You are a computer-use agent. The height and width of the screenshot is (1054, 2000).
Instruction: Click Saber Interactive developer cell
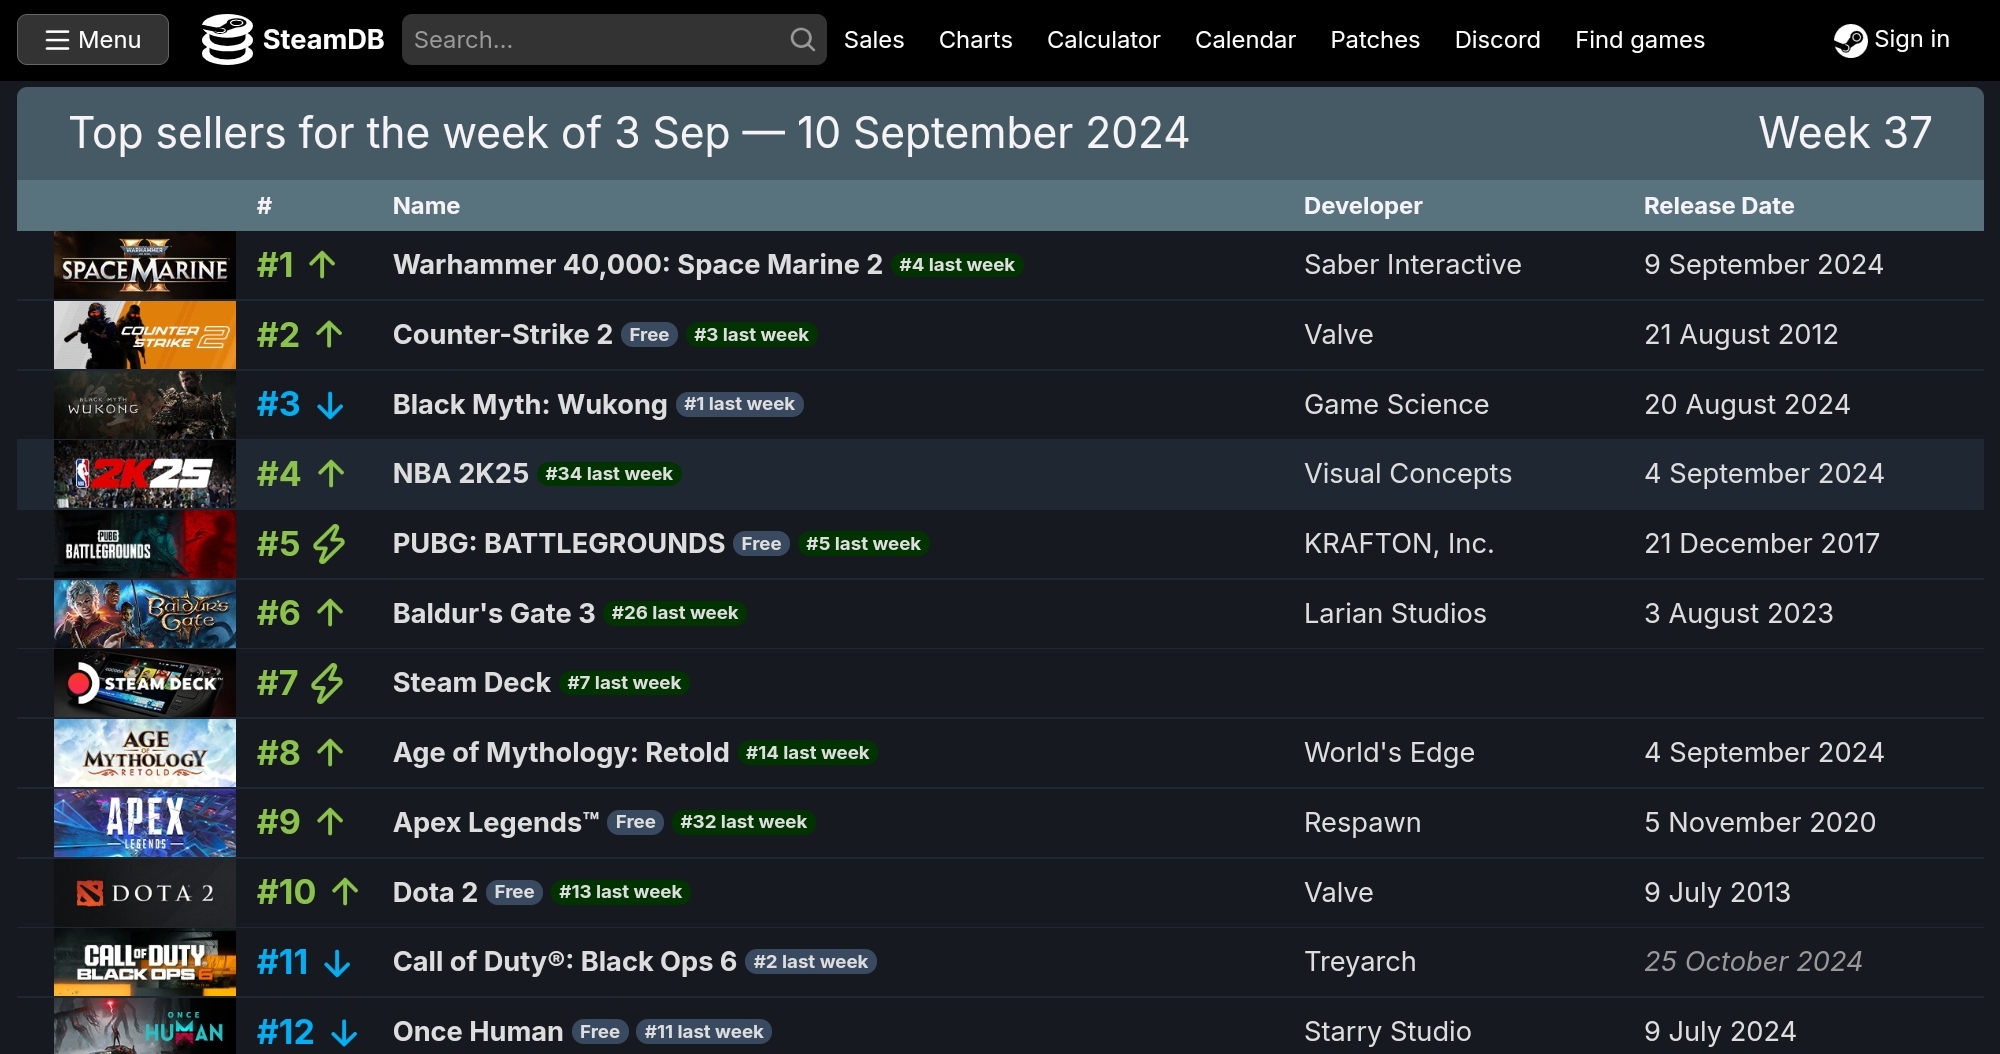[x=1412, y=265]
